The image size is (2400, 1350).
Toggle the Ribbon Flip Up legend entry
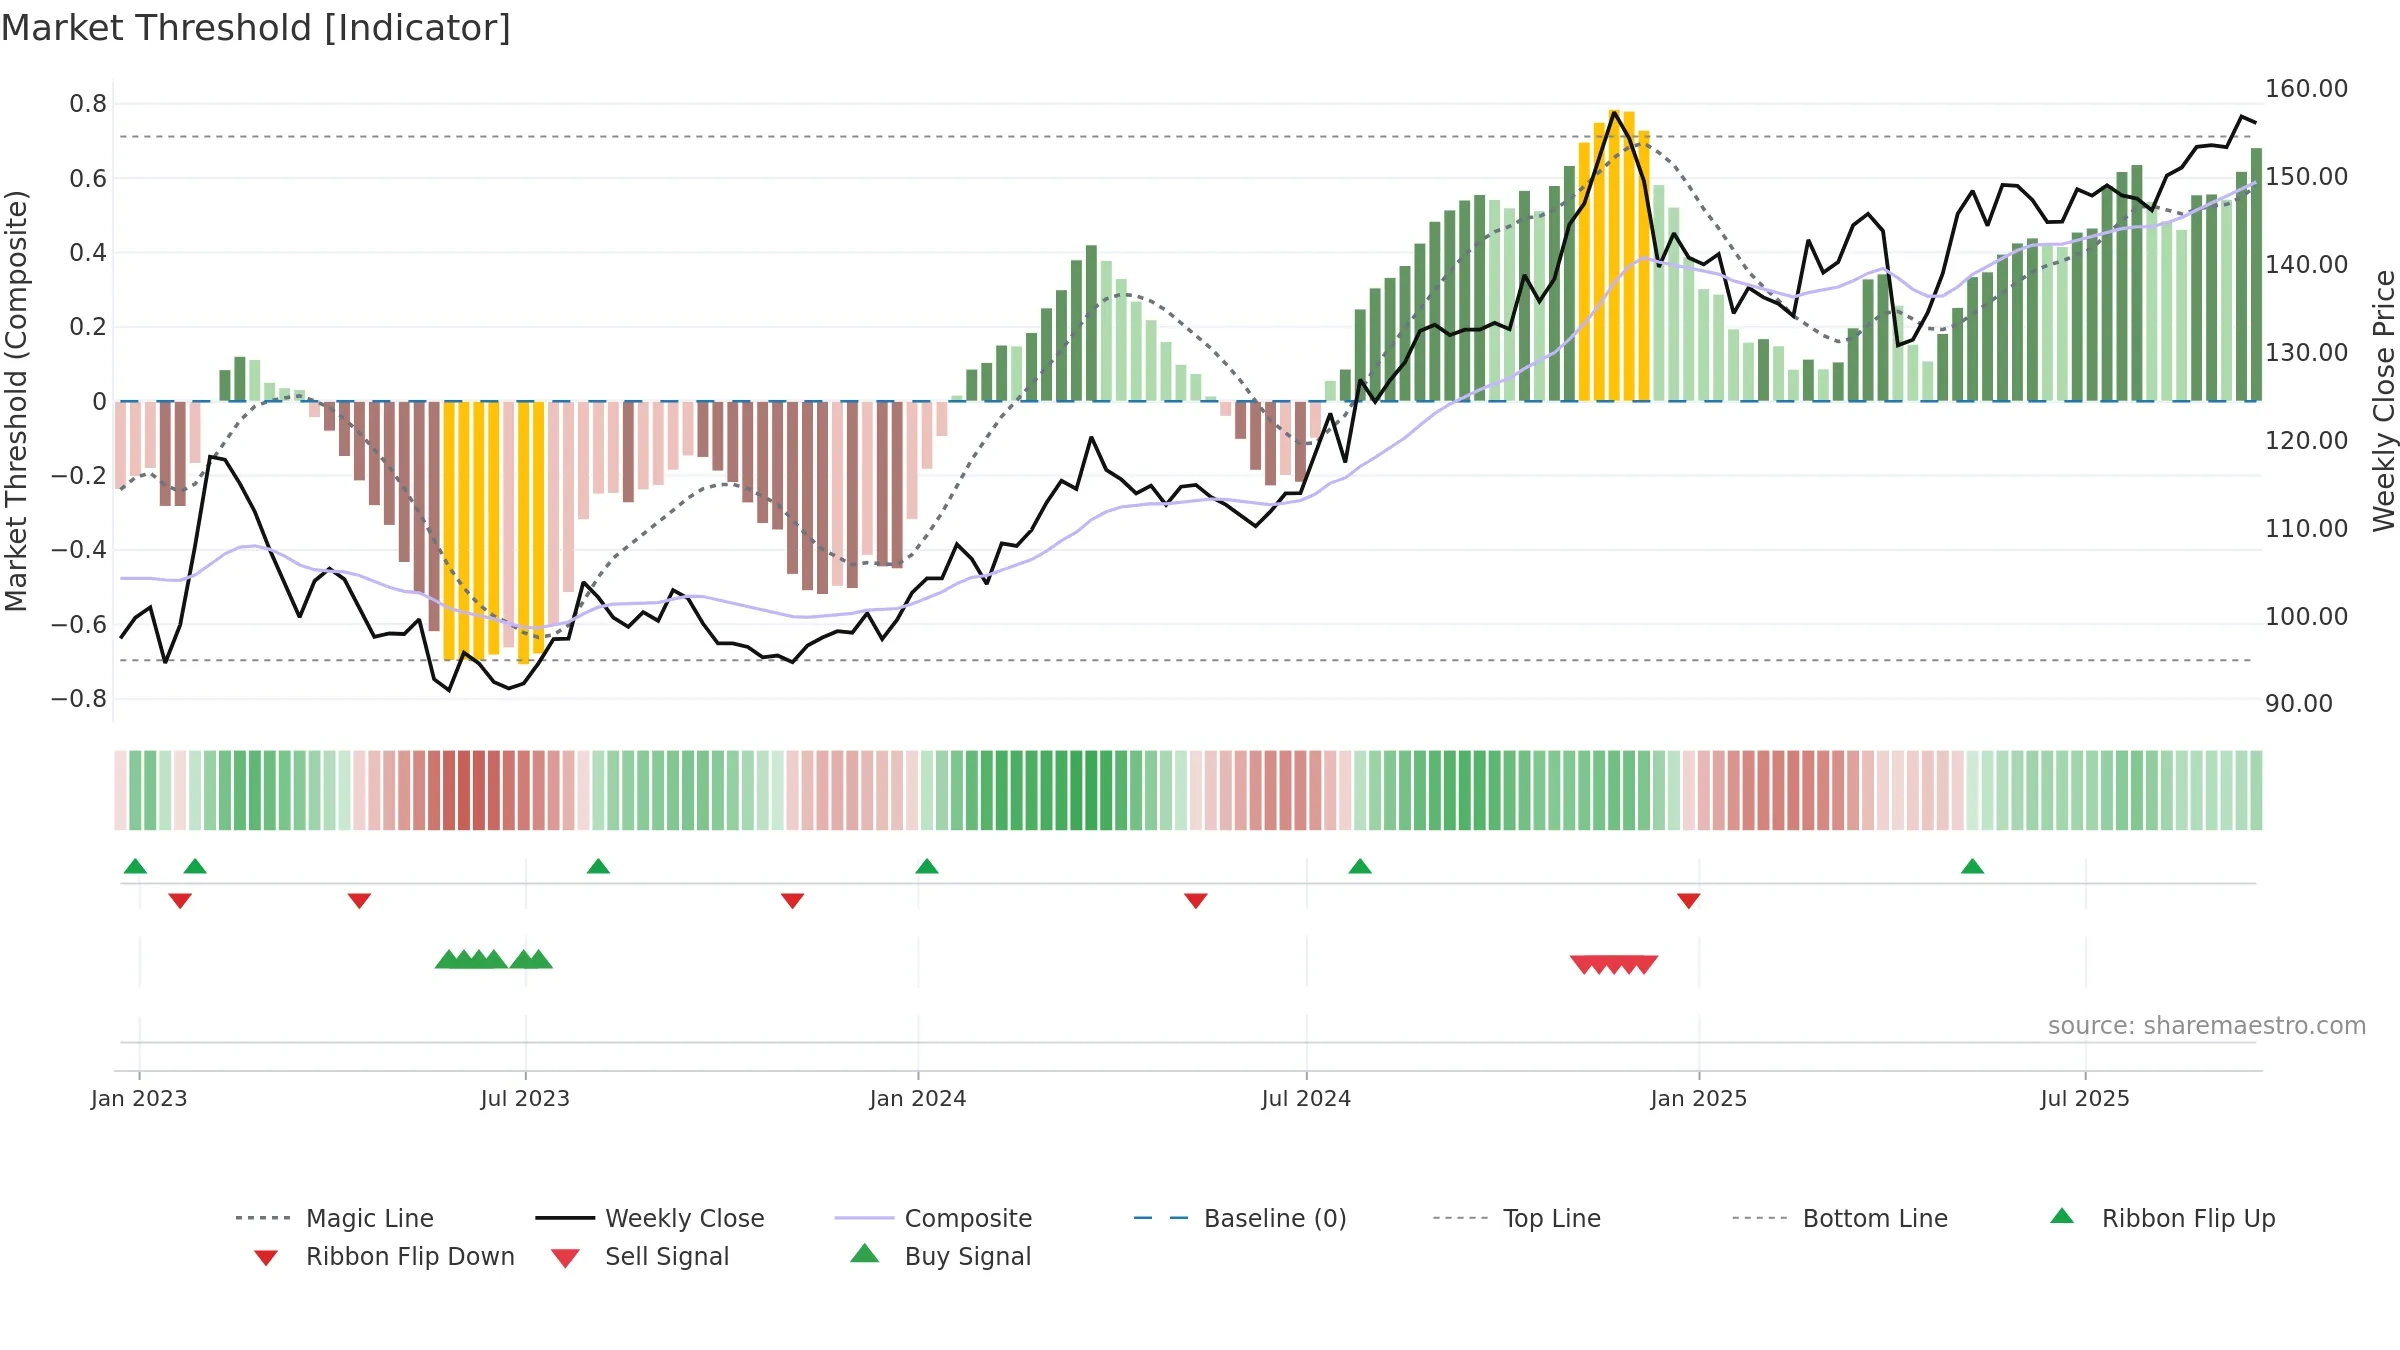point(2162,1218)
